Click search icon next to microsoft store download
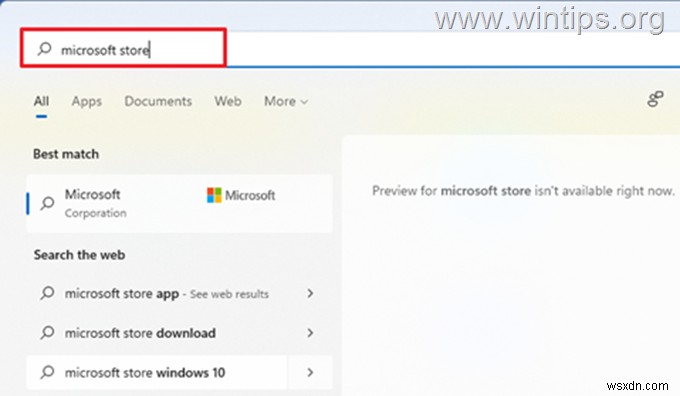Screen dimensions: 680x396 click(x=47, y=333)
